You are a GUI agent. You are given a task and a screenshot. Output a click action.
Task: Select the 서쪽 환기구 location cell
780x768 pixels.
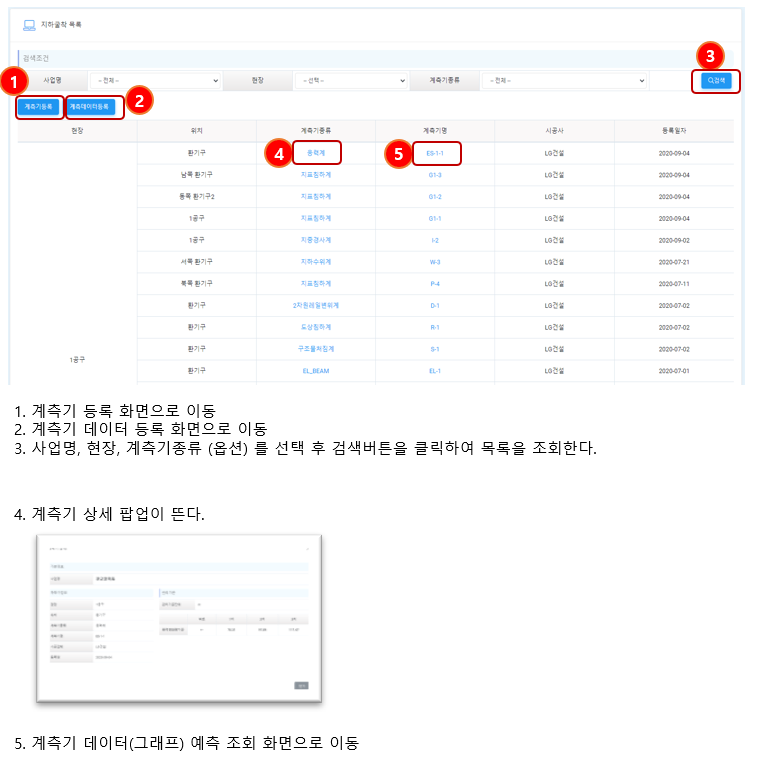click(x=196, y=262)
